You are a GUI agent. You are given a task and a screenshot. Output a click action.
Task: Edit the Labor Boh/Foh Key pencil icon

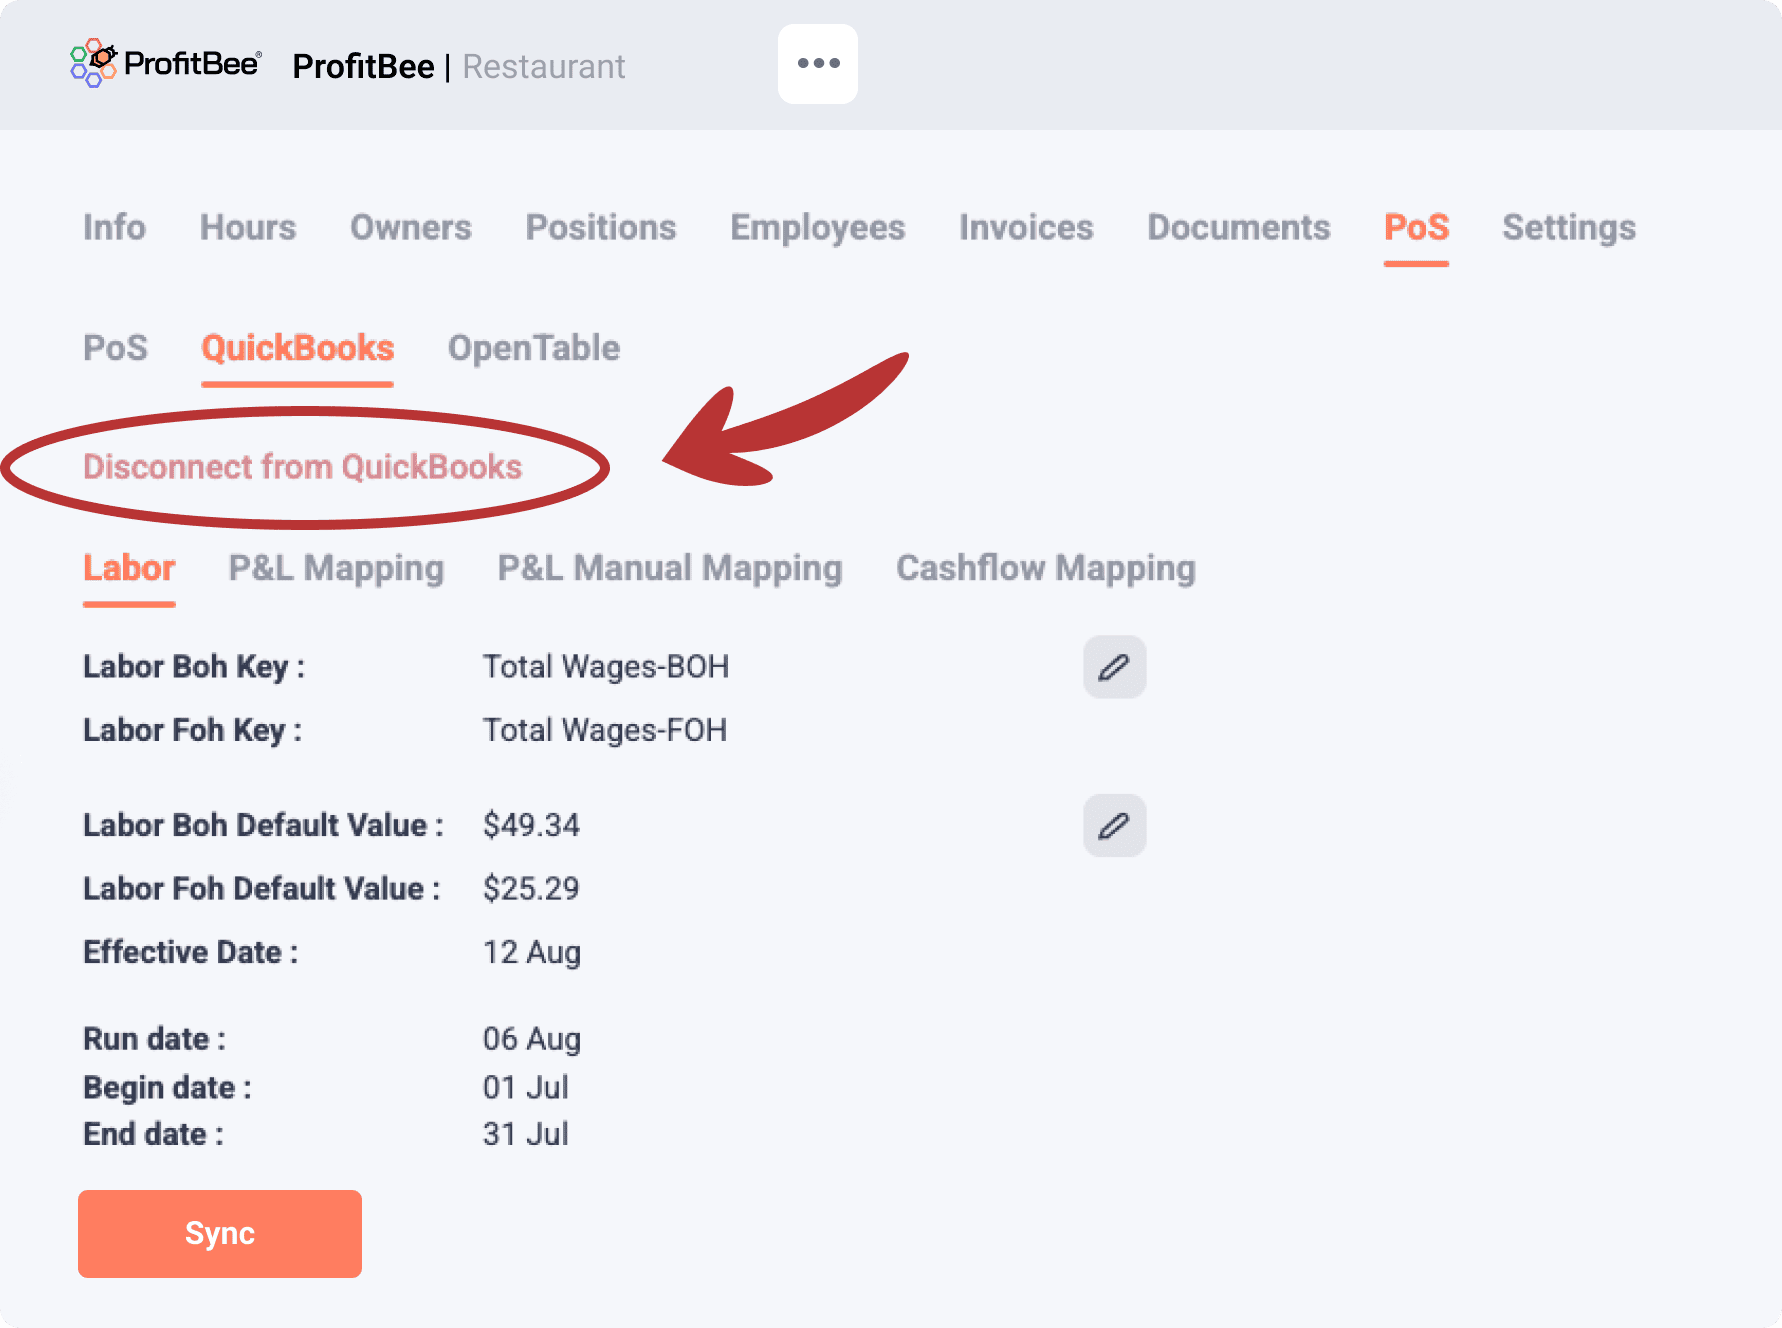[1114, 667]
